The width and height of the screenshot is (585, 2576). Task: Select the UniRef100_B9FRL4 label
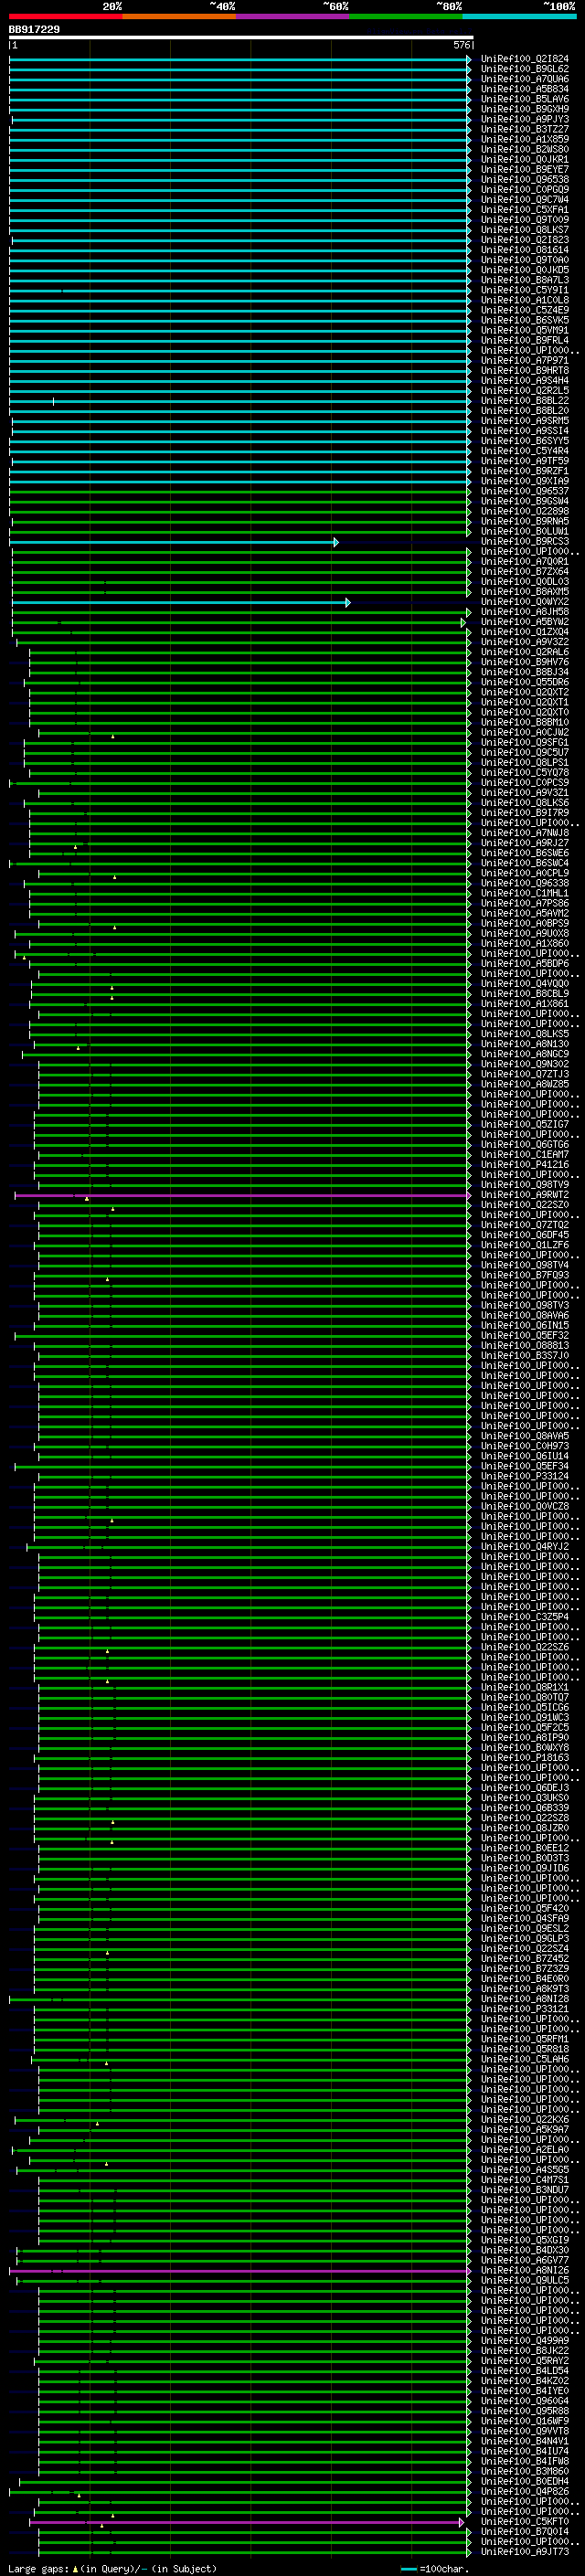coord(525,340)
